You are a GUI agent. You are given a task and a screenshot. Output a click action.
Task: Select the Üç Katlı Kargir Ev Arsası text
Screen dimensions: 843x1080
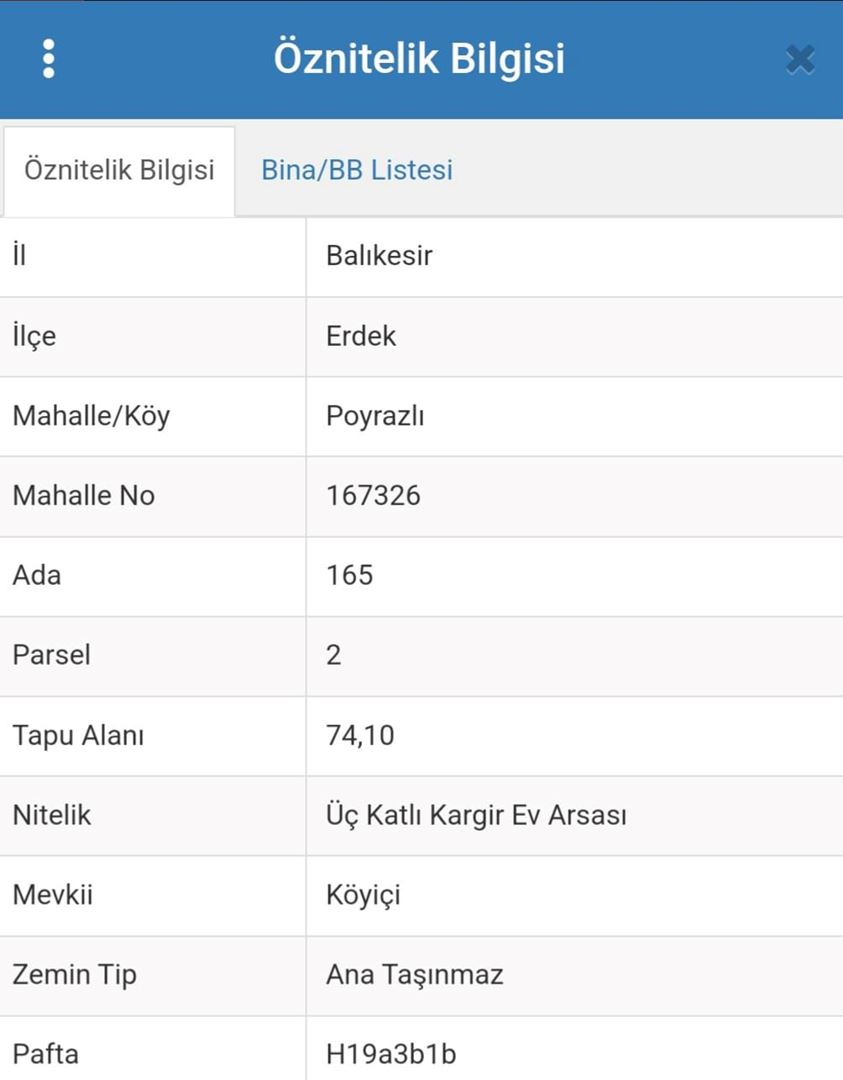476,816
